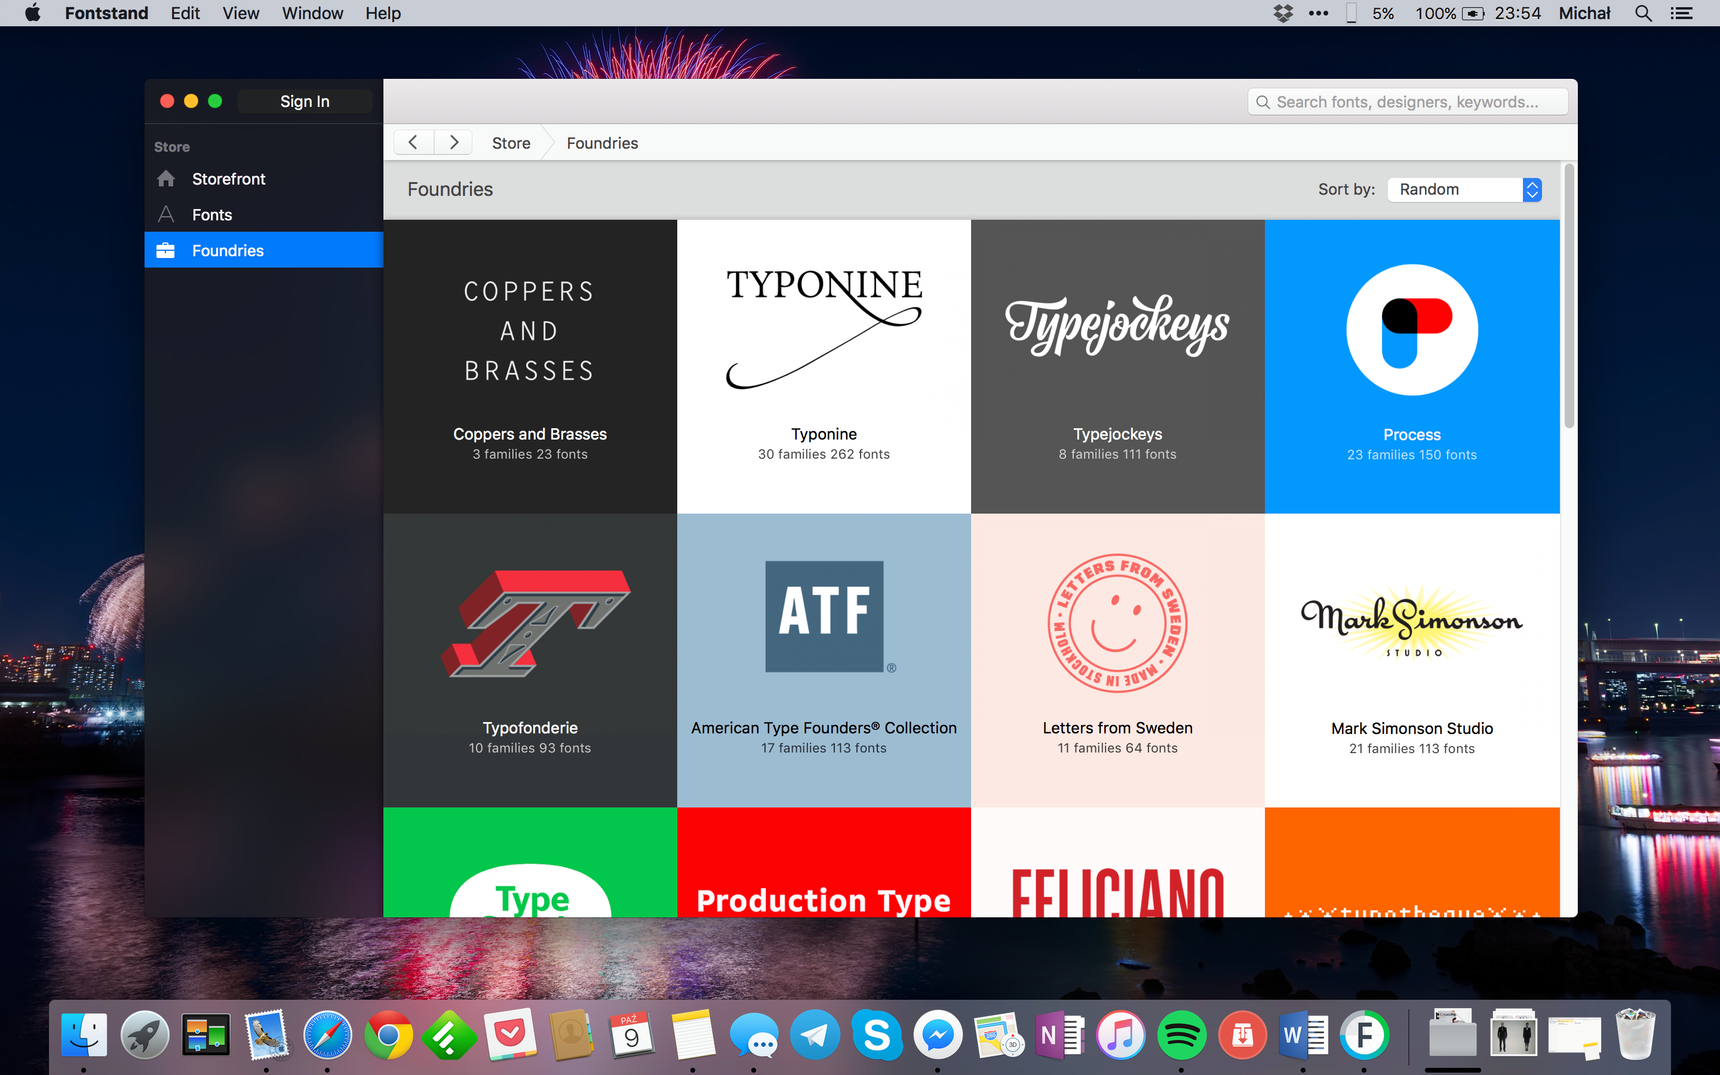Open Skype from the dock

(876, 1035)
